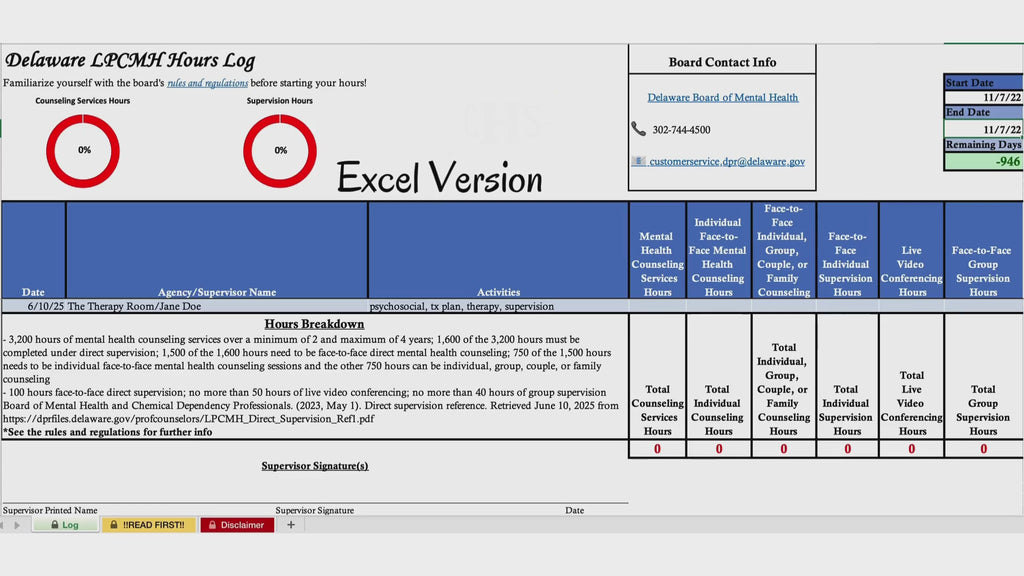1024x576 pixels.
Task: Select the cell with date 6/10/25
Action: pyautogui.click(x=33, y=306)
